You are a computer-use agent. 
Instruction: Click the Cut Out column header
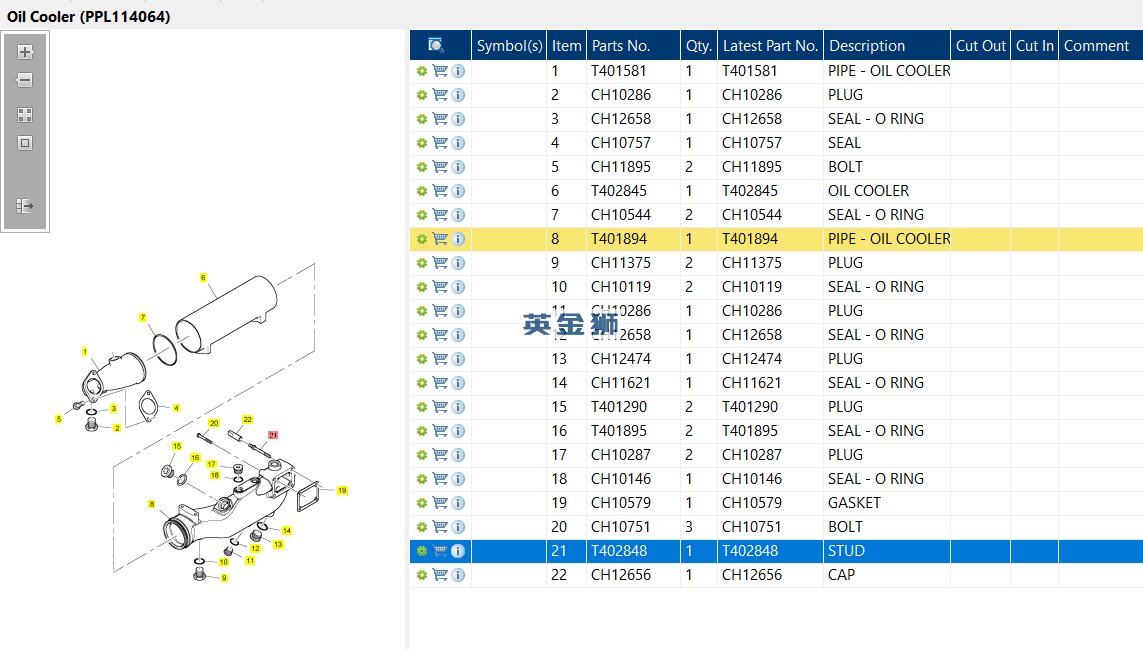[980, 45]
